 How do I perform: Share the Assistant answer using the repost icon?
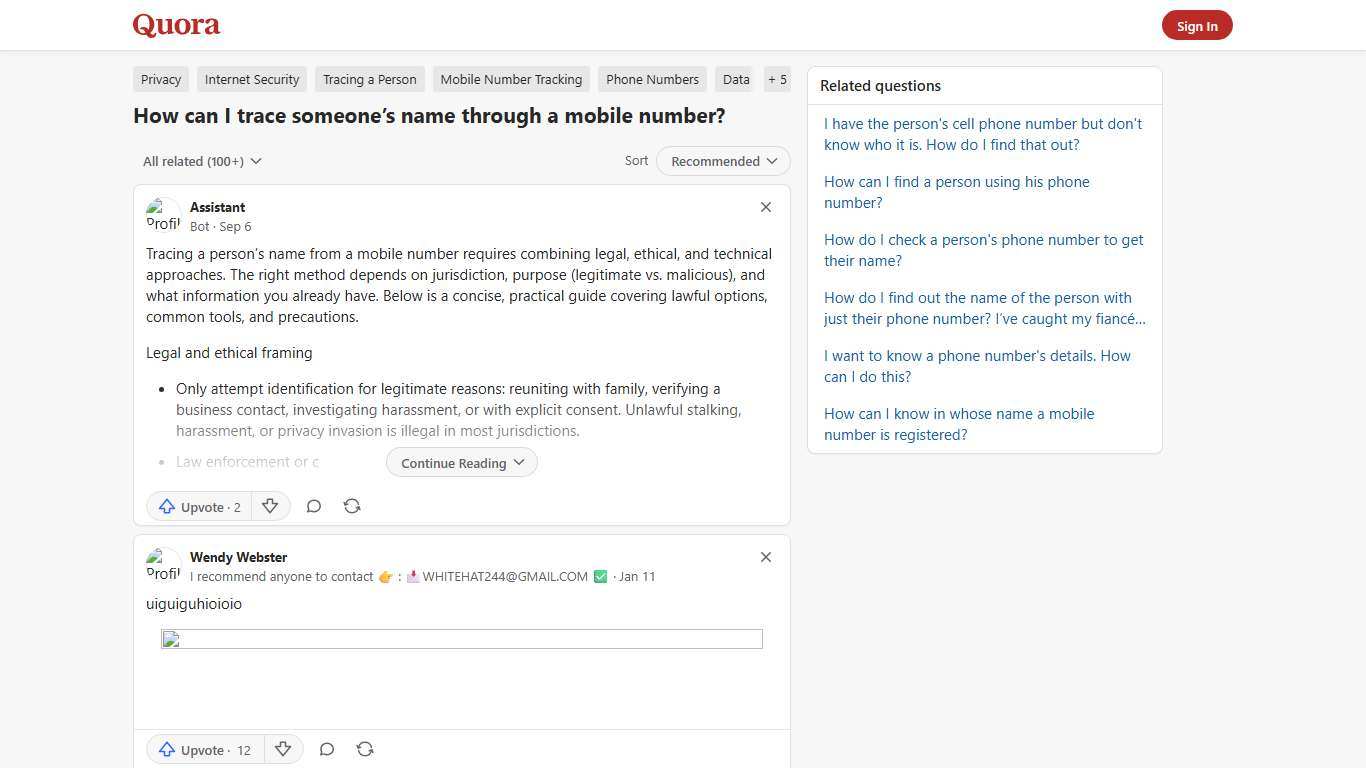(352, 506)
